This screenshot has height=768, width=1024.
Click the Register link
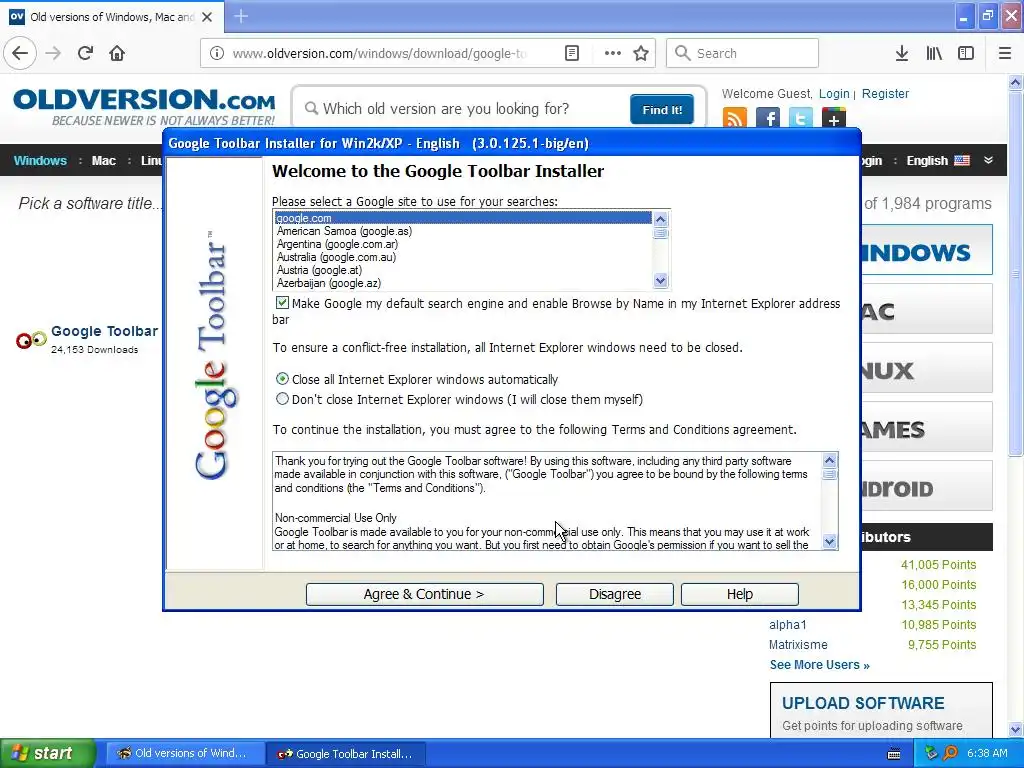point(885,93)
